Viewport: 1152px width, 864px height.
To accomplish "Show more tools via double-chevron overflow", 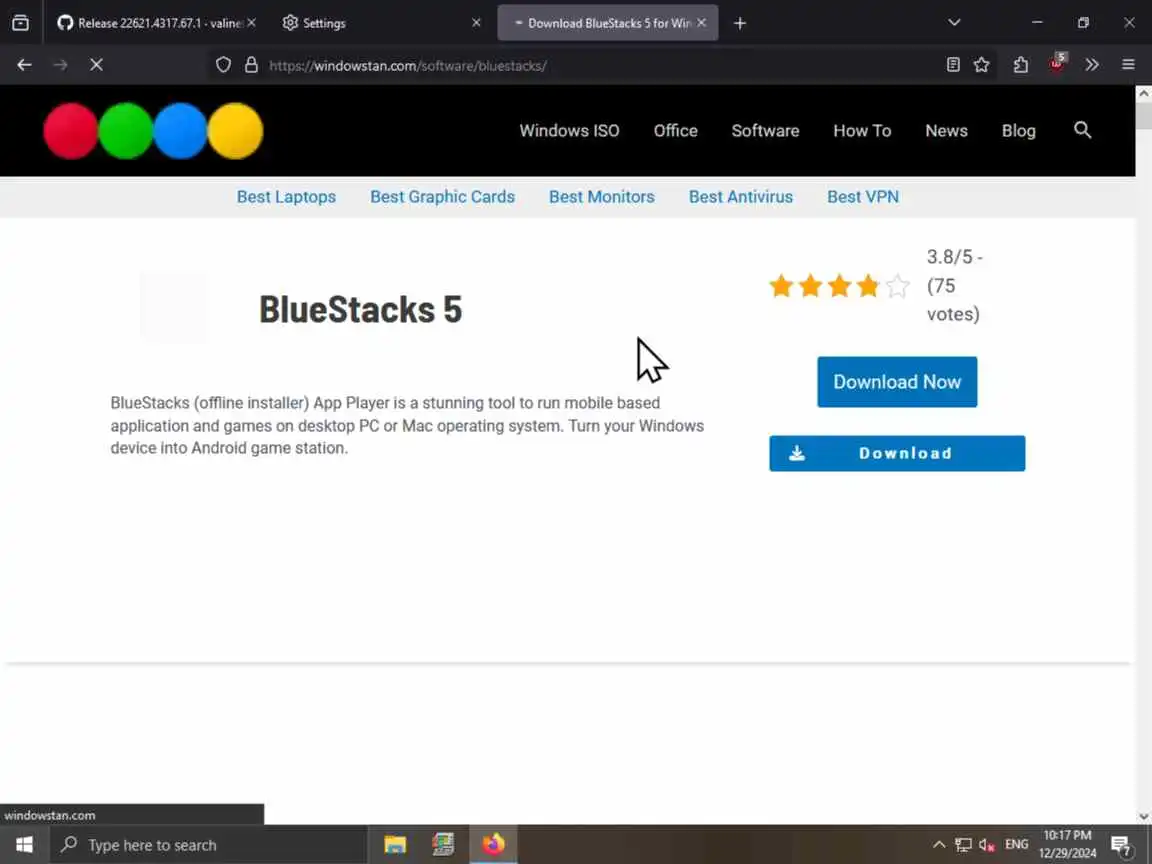I will (x=1092, y=65).
